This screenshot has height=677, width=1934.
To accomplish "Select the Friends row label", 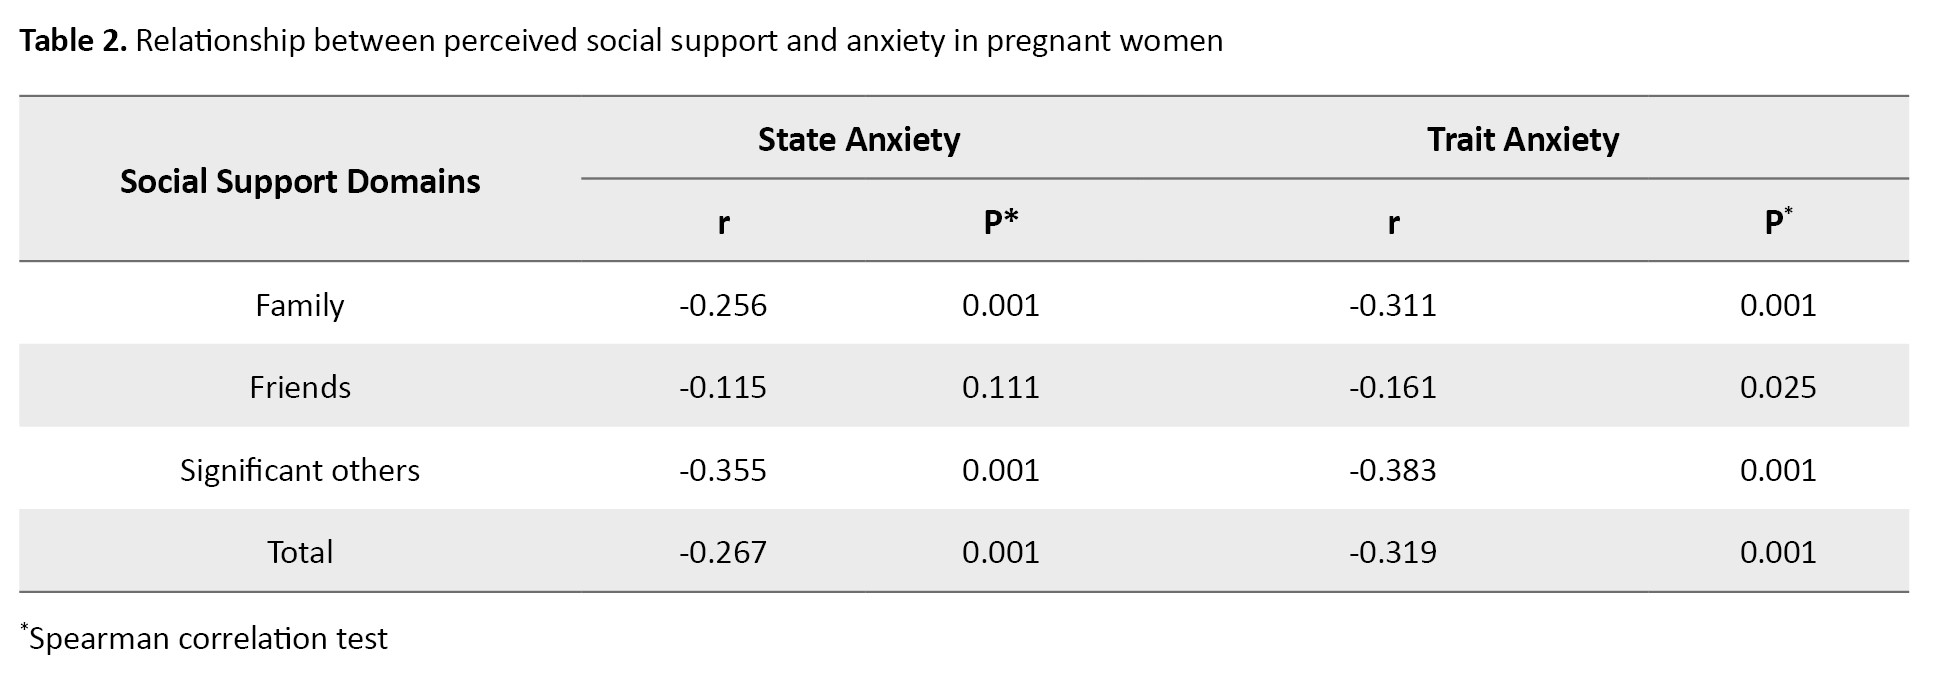I will point(300,387).
